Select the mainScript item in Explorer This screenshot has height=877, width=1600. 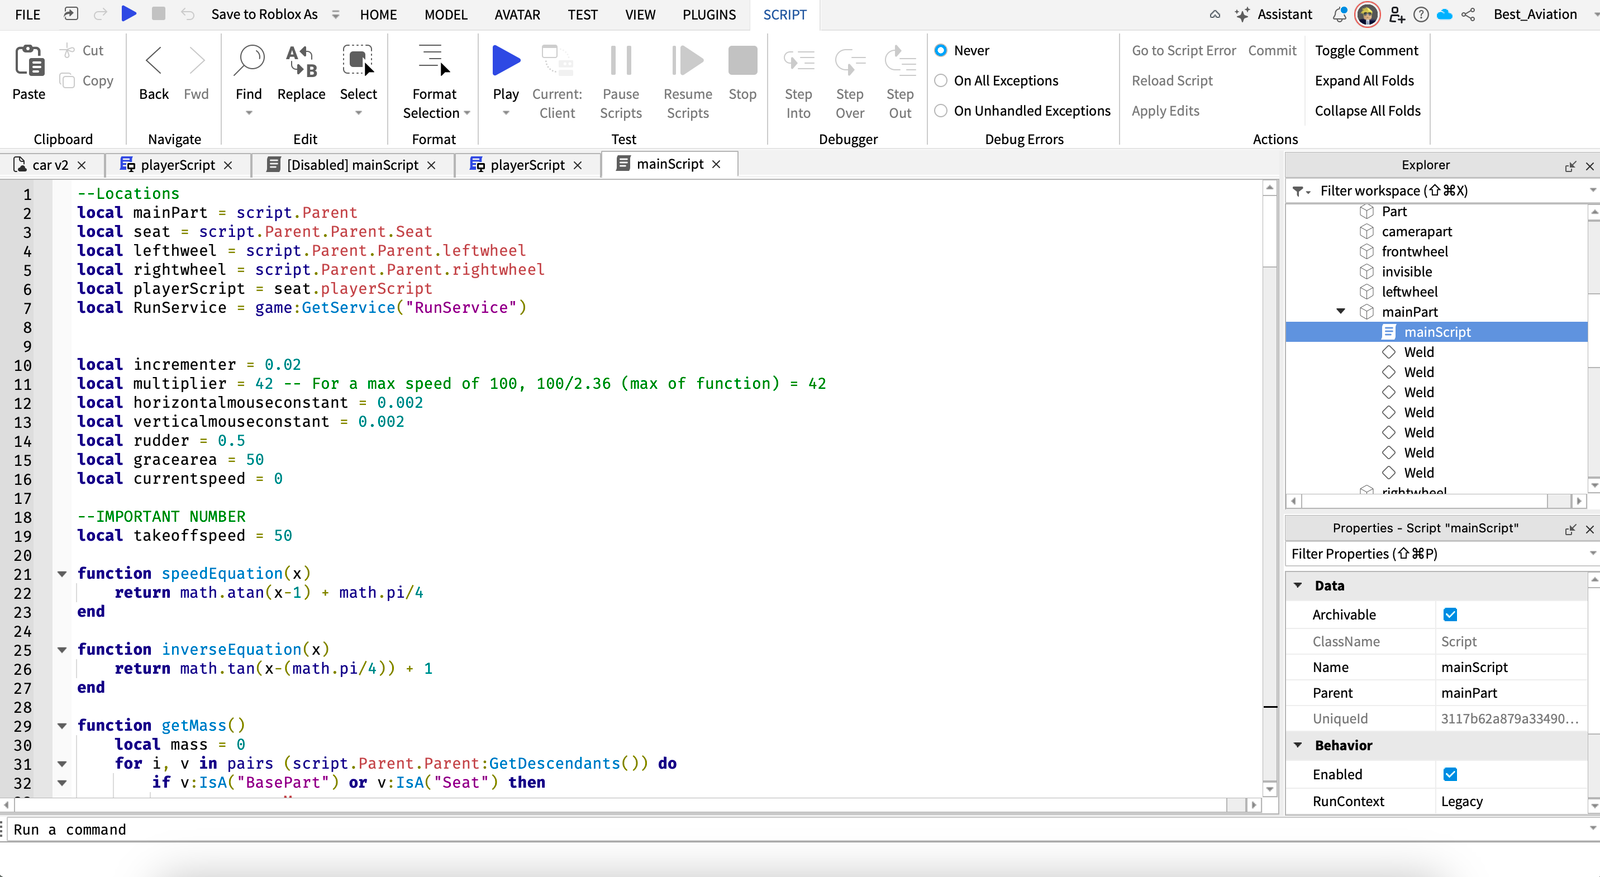(x=1437, y=332)
